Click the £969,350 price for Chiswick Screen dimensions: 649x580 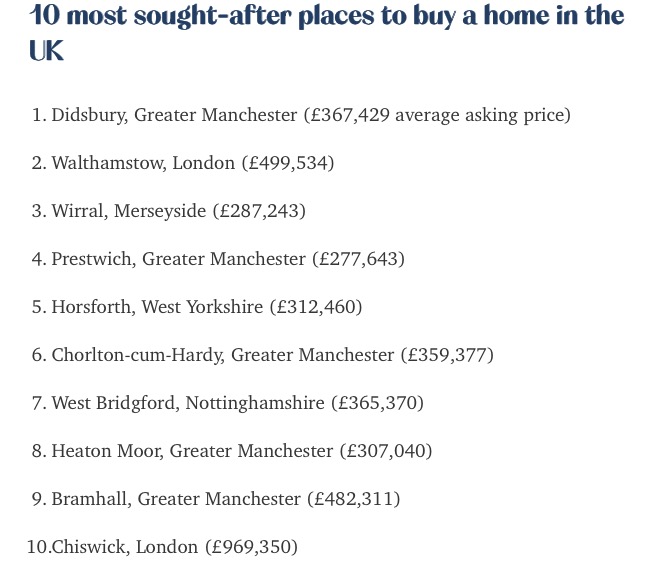click(252, 547)
